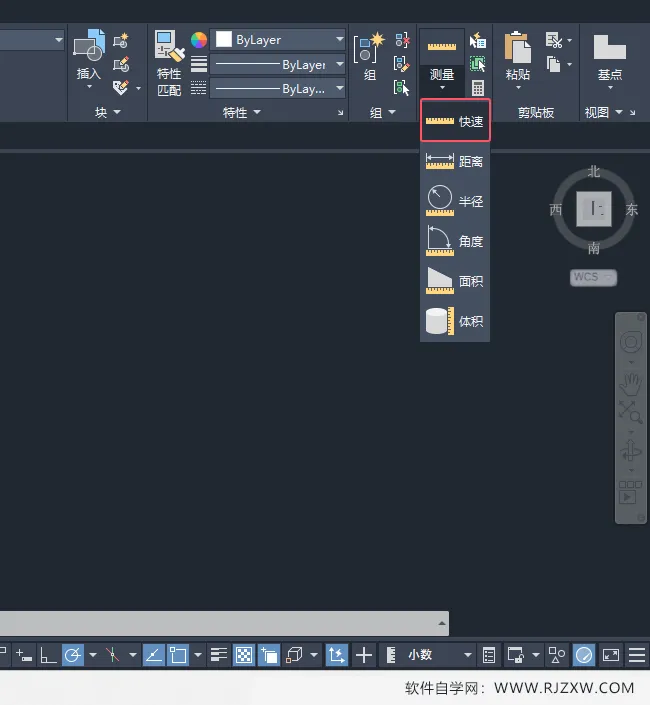
Task: Select 快速 in the measure menu
Action: point(455,121)
